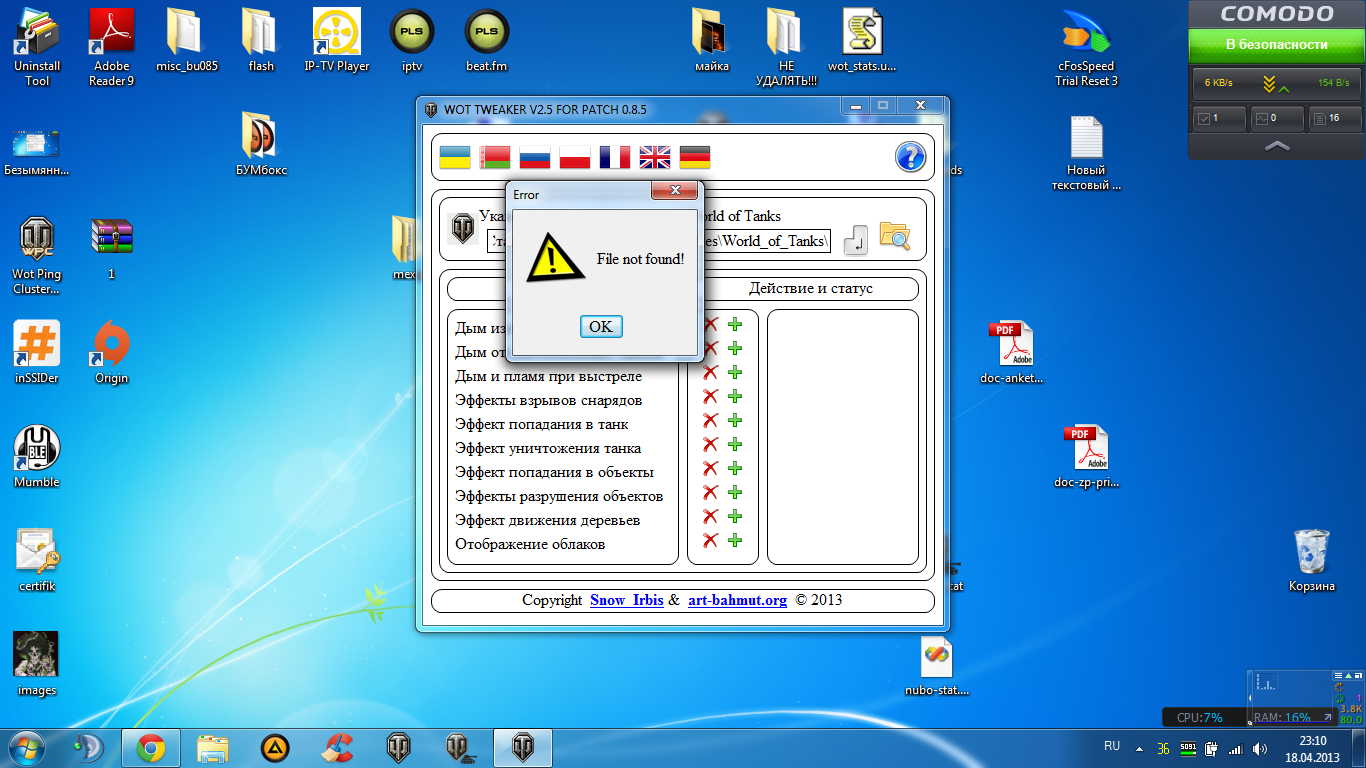Open Wot Ping Cluster desktop shortcut
1366x768 pixels.
click(37, 255)
